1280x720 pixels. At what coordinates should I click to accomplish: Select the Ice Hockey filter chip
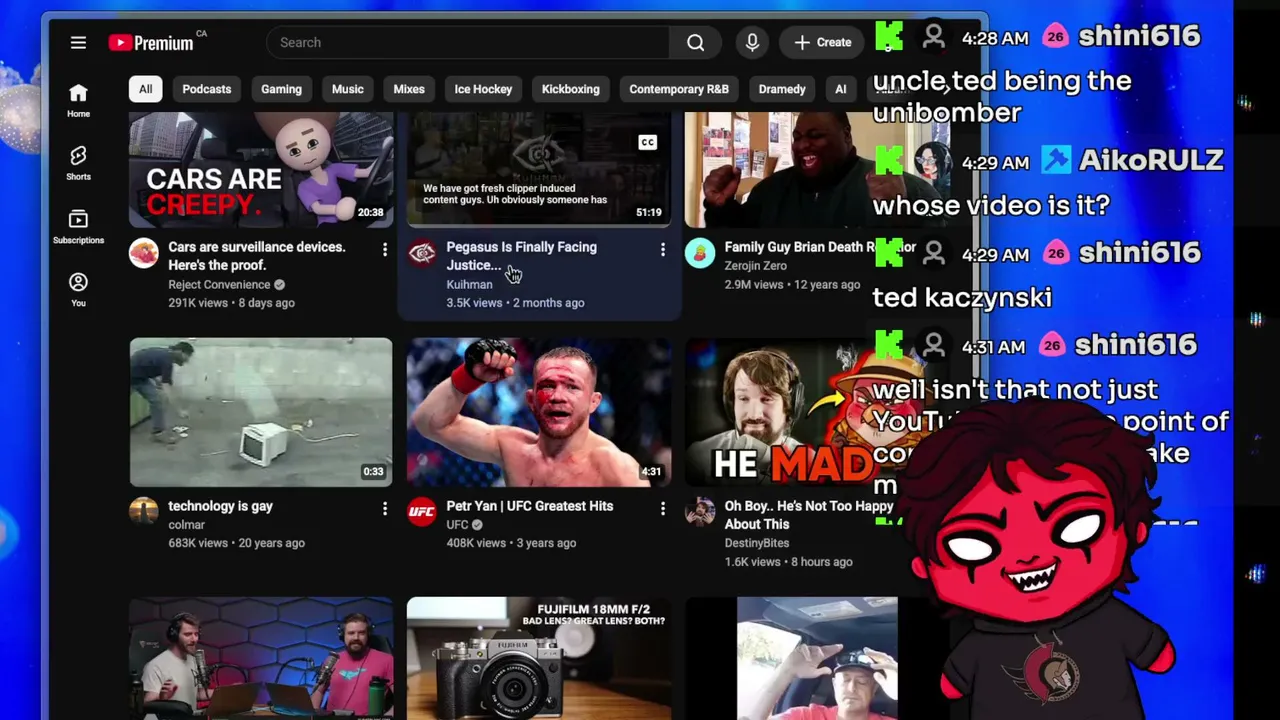(483, 89)
